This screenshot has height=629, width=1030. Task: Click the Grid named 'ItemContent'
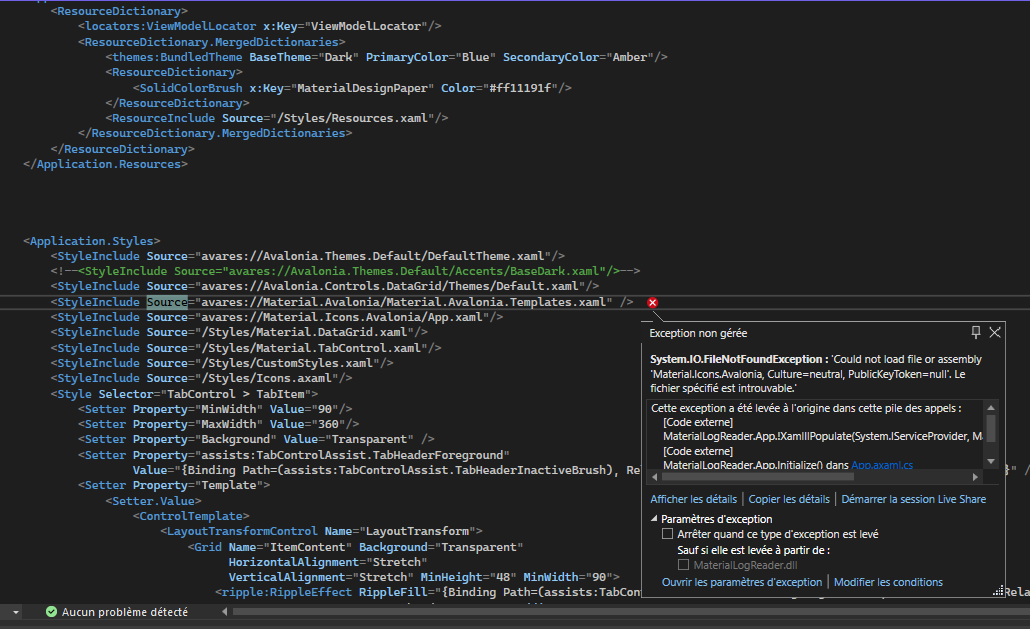pyautogui.click(x=355, y=547)
